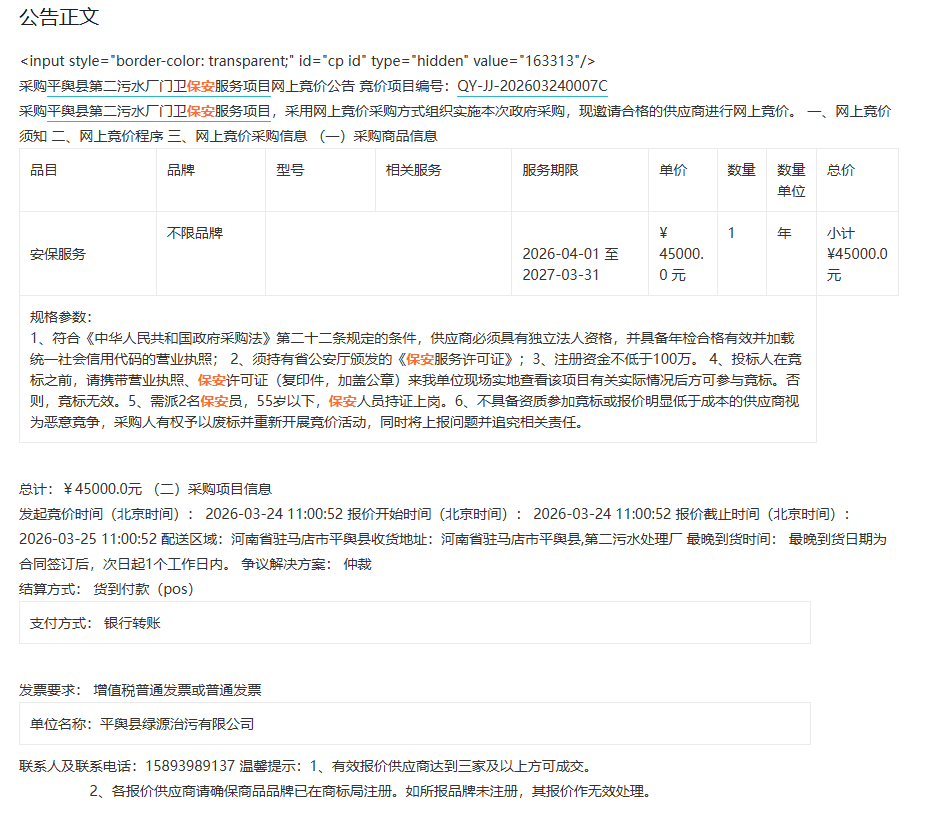Screen dimensions: 932x828
Task: Click the 小计 ¥45000.0 元 subtotal cell
Action: (856, 254)
